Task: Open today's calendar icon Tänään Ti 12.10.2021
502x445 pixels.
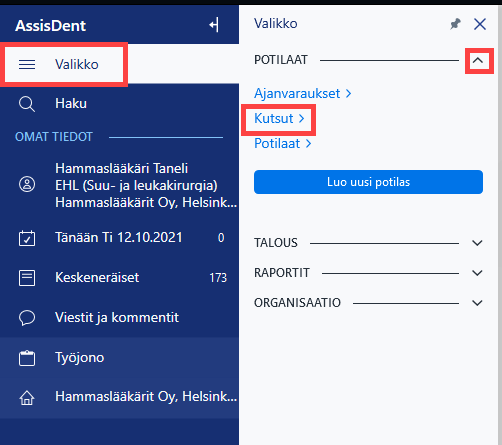Action: click(x=27, y=238)
